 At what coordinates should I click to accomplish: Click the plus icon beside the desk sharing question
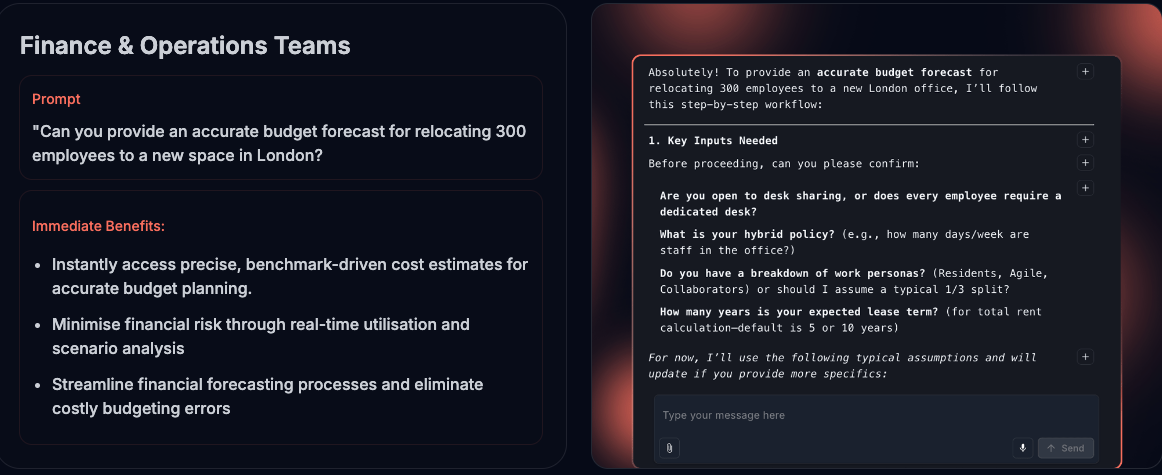click(1085, 188)
